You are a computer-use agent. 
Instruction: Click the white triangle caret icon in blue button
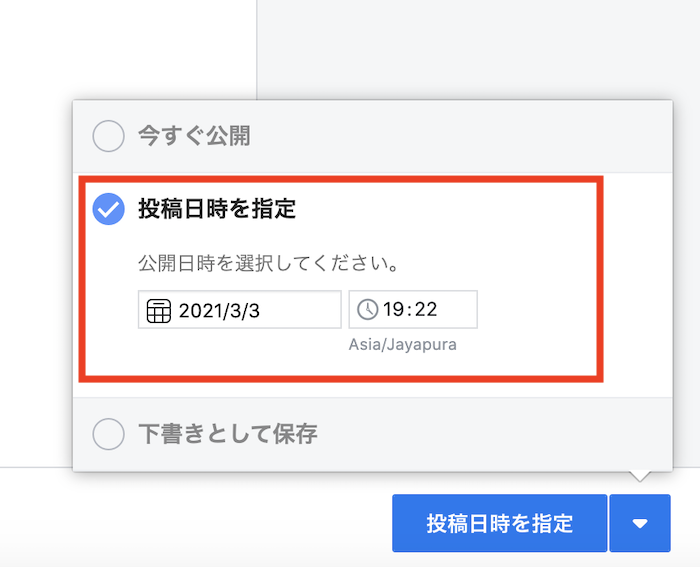coord(640,523)
